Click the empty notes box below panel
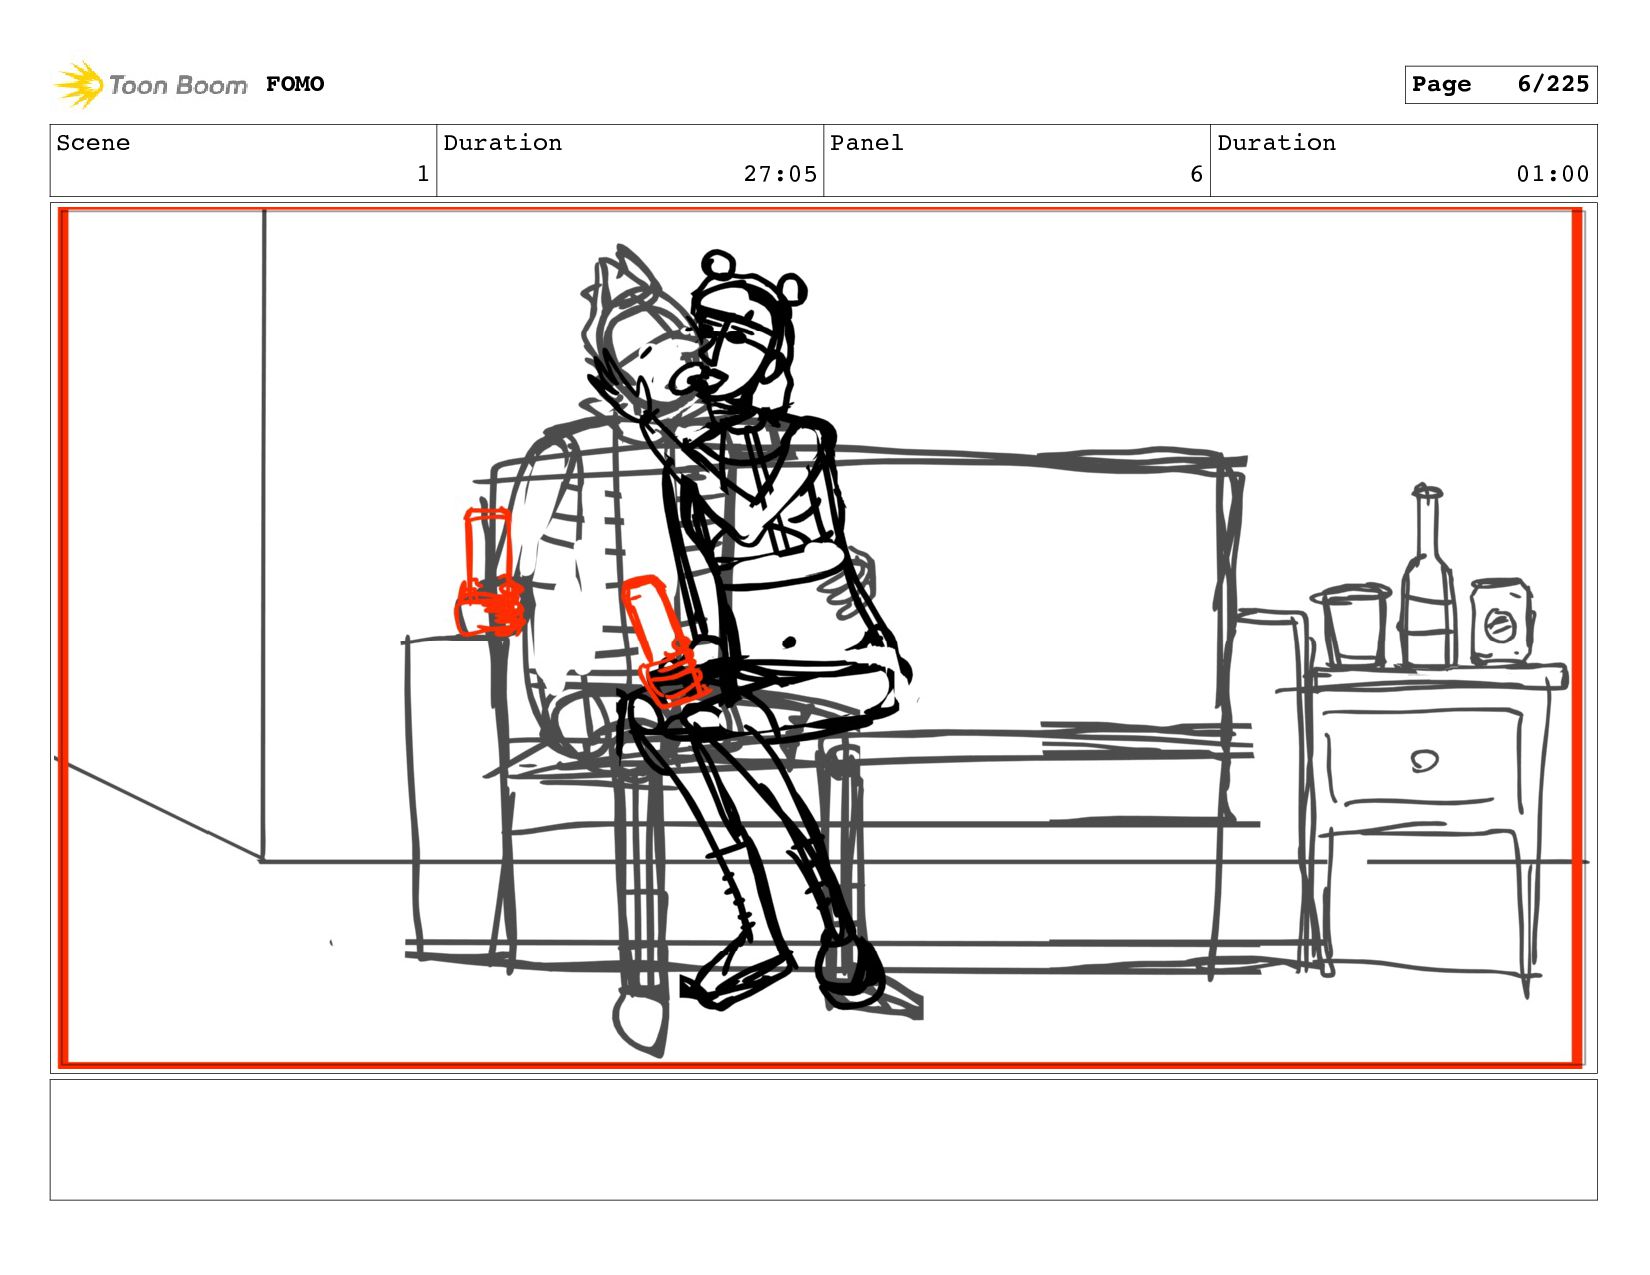The height and width of the screenshot is (1275, 1650). pyautogui.click(x=823, y=1139)
